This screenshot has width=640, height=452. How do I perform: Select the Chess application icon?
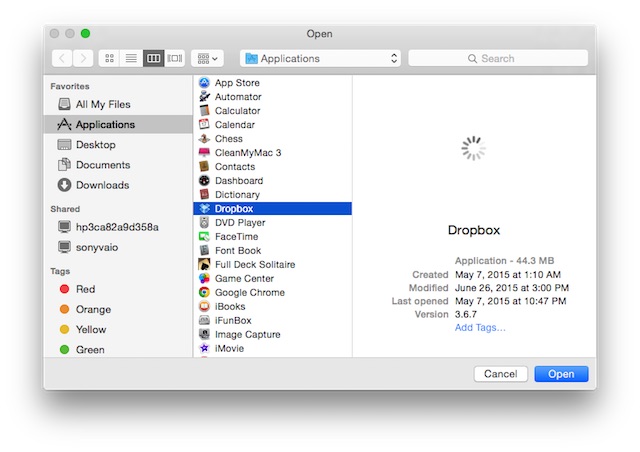coord(204,139)
